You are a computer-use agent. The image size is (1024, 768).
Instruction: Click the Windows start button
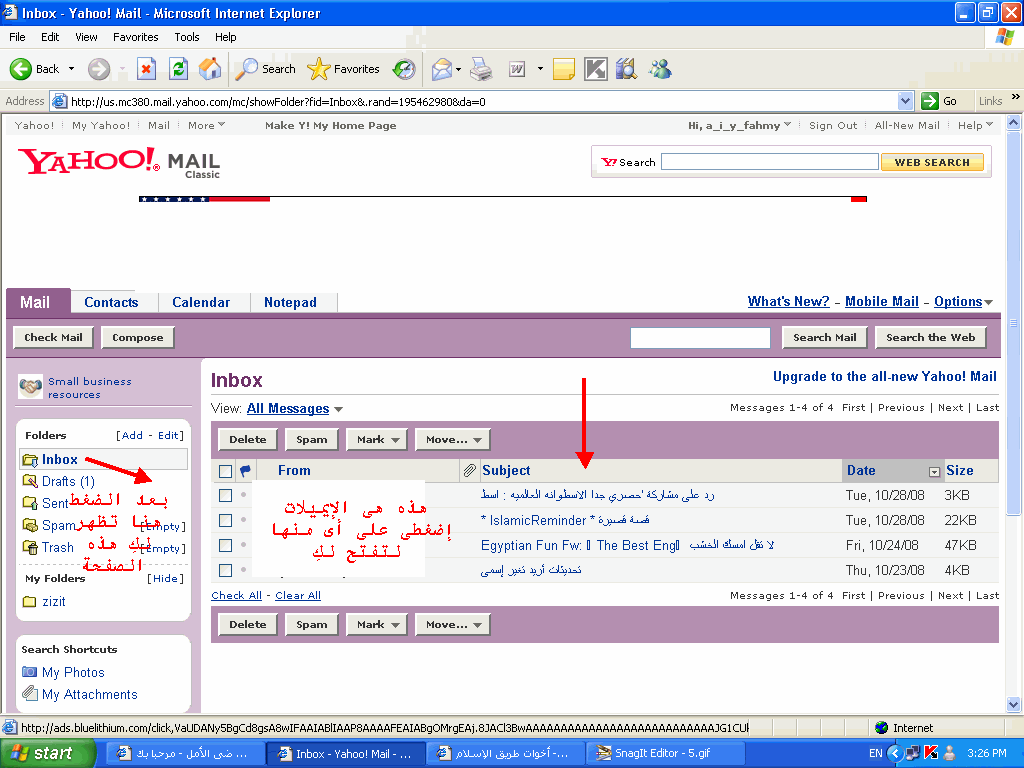click(x=47, y=754)
